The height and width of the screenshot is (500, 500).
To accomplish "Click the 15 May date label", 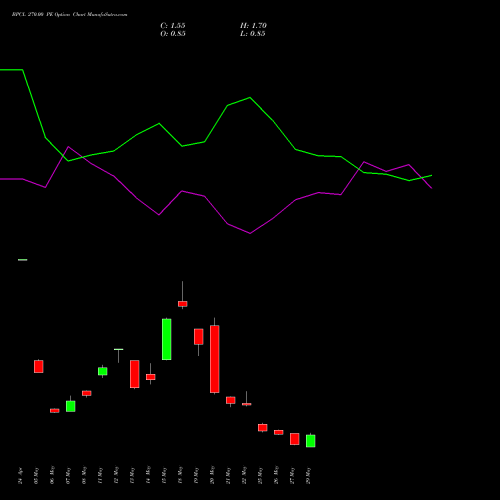I will click(165, 476).
